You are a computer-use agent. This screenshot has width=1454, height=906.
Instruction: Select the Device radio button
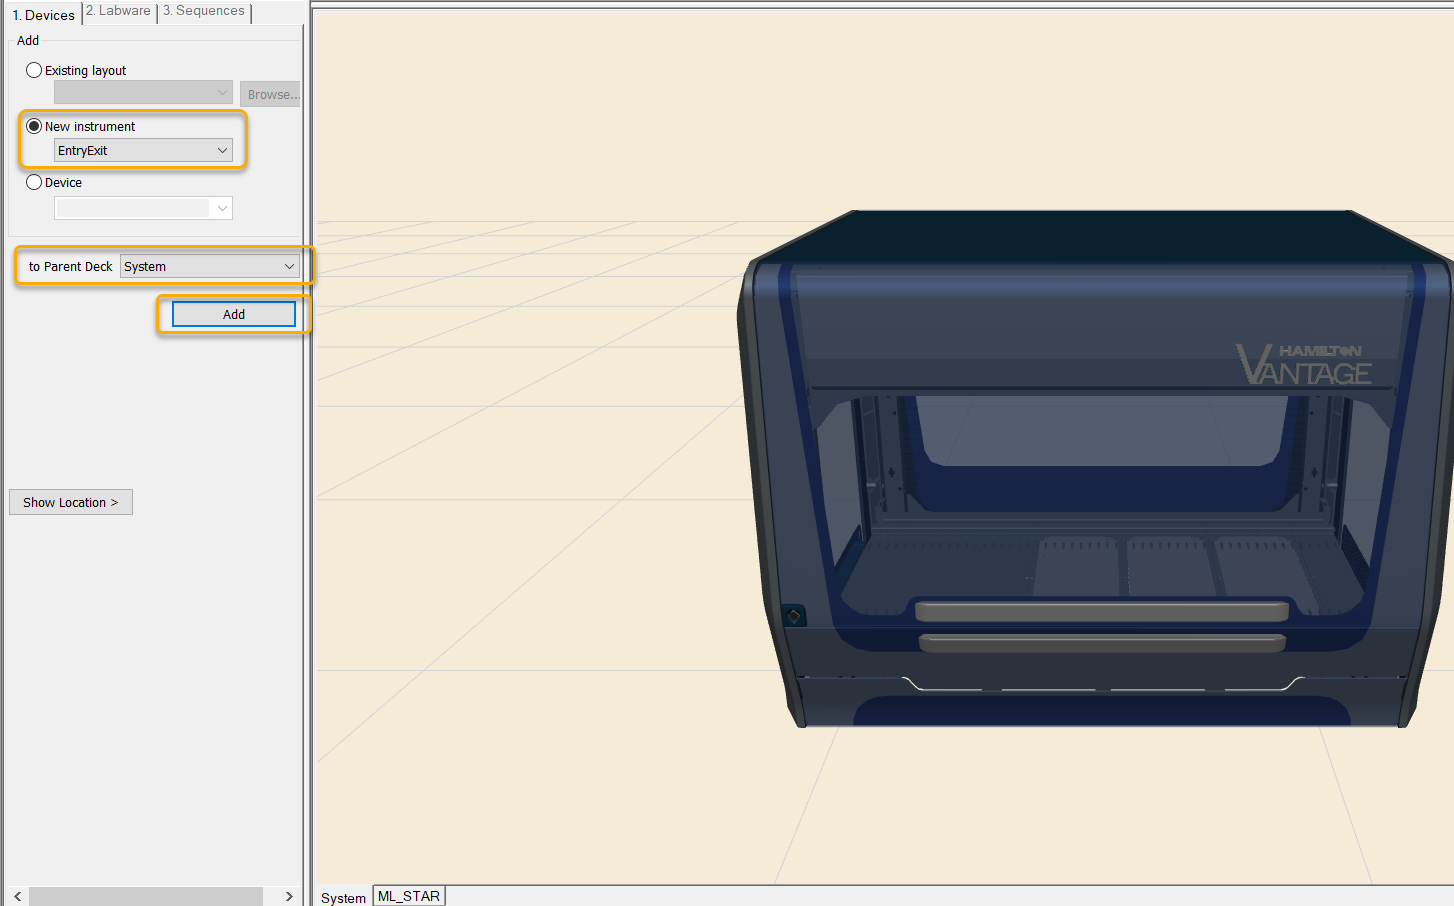[x=34, y=182]
